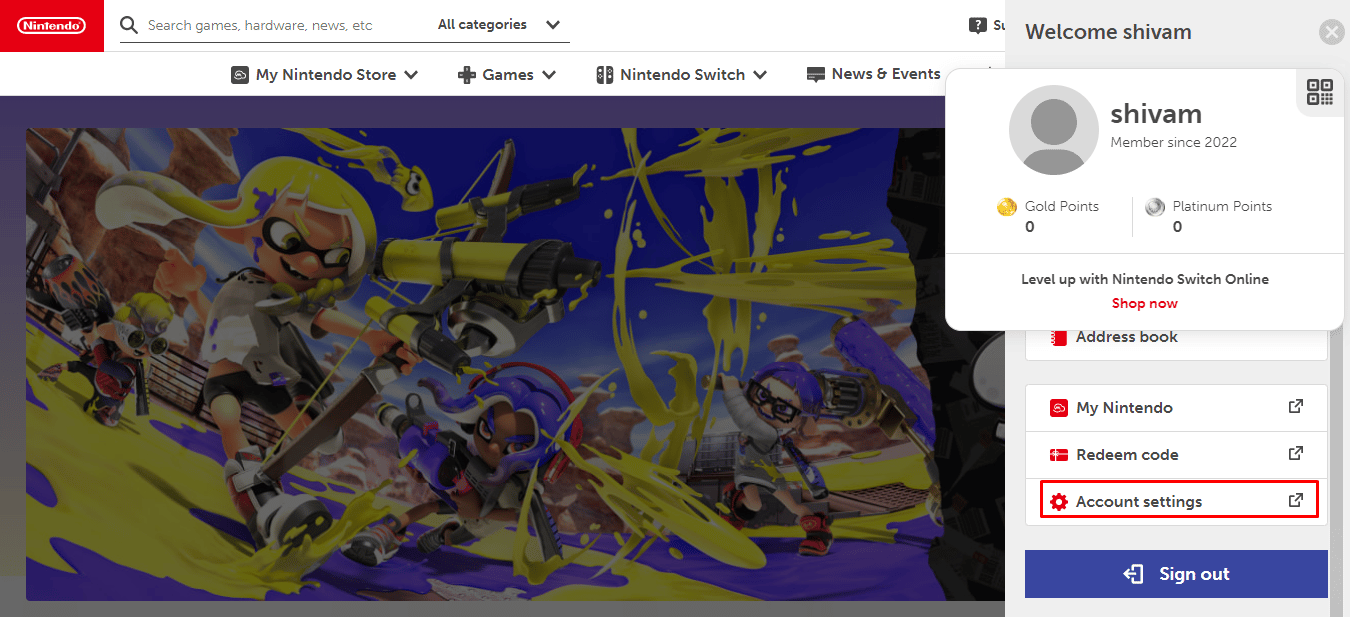
Task: Click the Platinum Points coin icon
Action: coord(1155,207)
